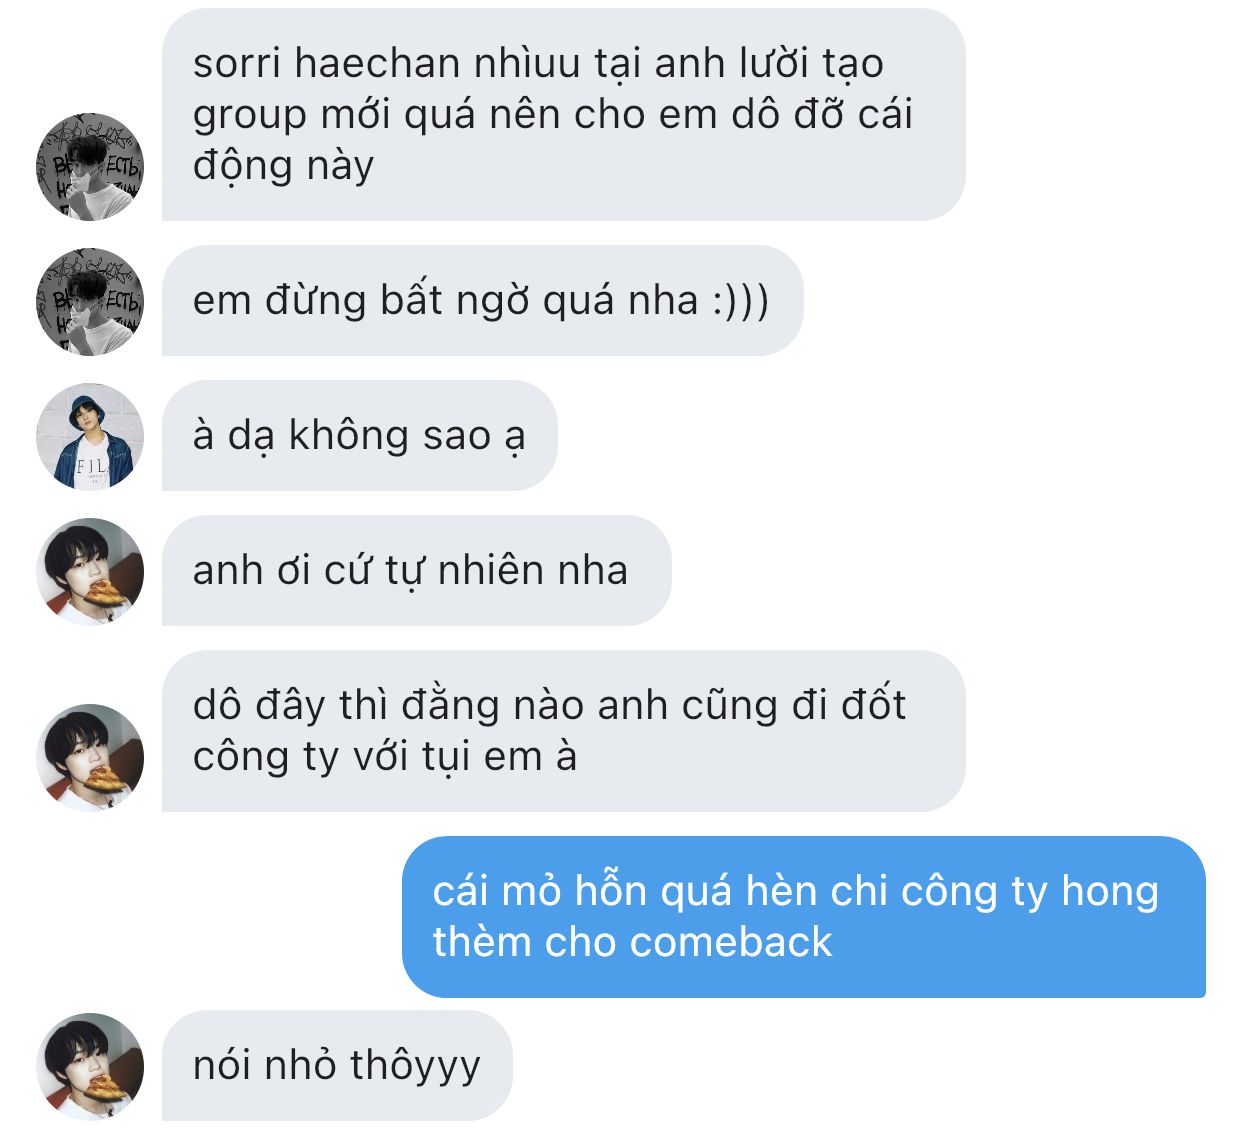Open profile of the blue bucket hat avatar

point(90,436)
